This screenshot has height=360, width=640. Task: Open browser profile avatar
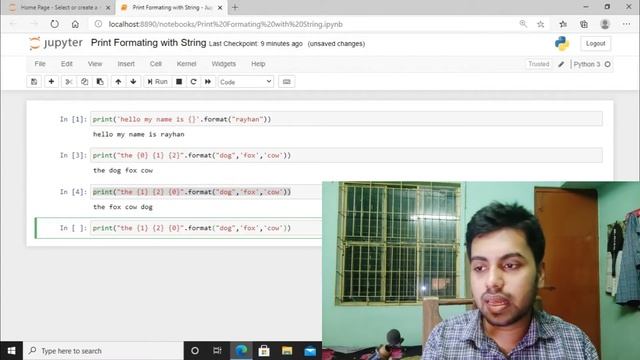click(605, 24)
